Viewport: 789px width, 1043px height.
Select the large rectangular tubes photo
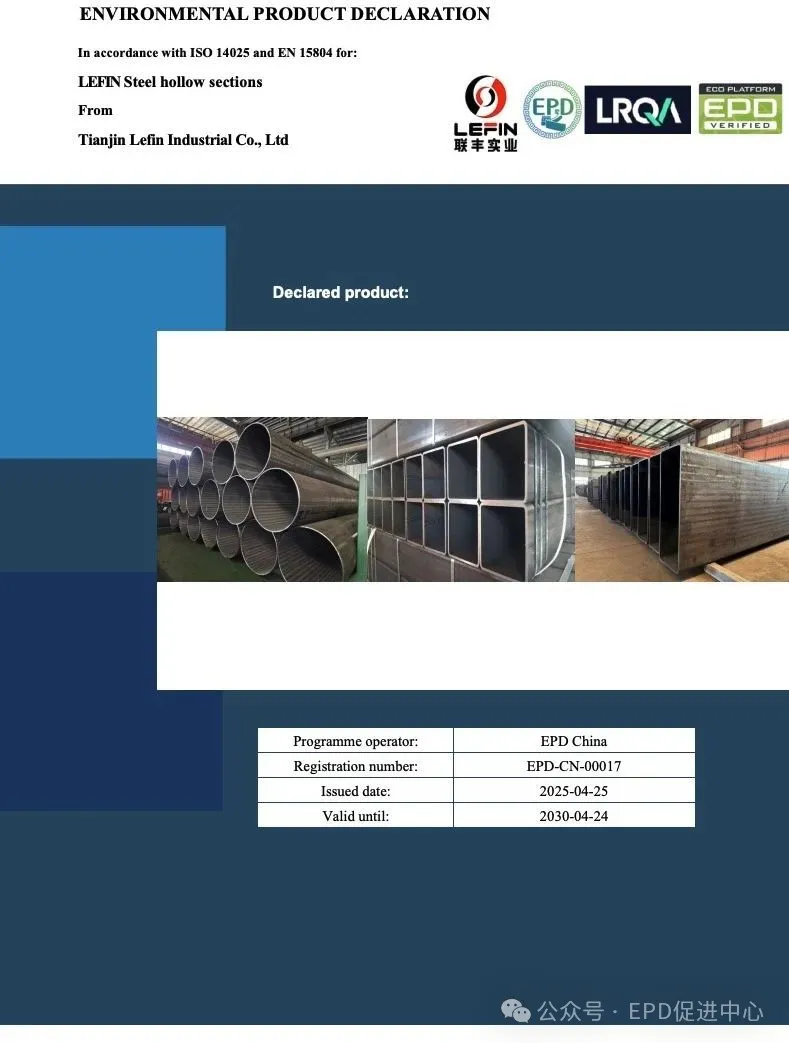[682, 500]
